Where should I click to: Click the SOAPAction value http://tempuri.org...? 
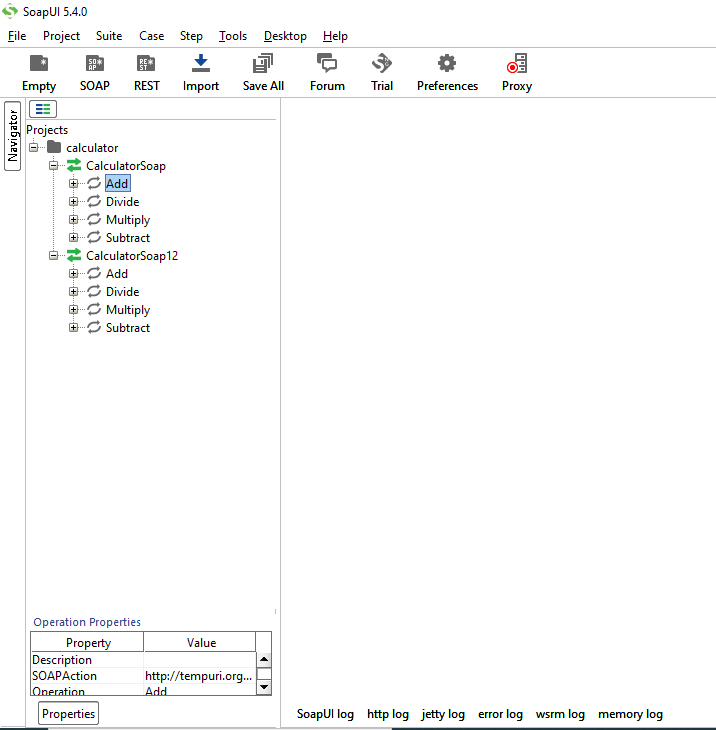[x=200, y=676]
